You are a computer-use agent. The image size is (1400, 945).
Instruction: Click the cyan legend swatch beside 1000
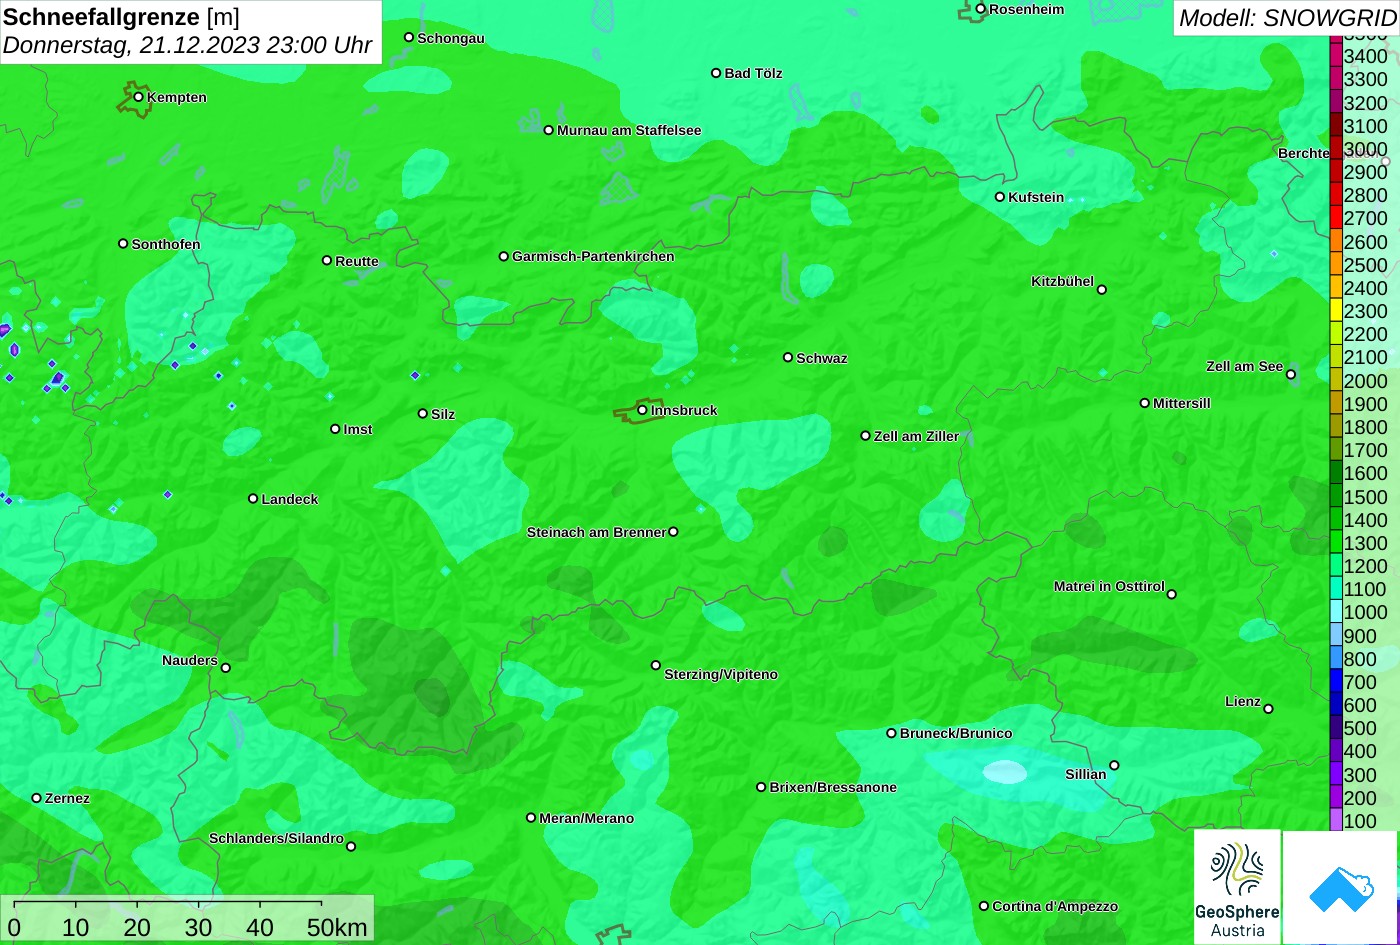click(1336, 612)
